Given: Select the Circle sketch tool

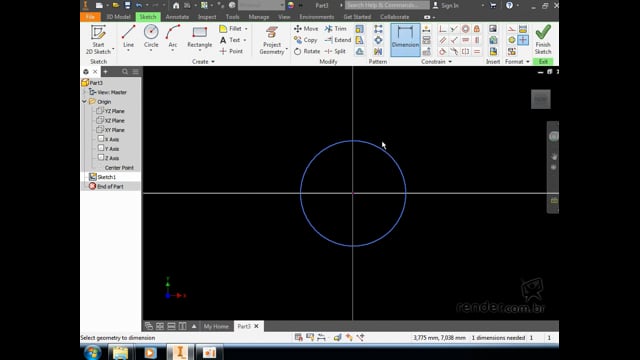Looking at the screenshot, I should pos(151,36).
